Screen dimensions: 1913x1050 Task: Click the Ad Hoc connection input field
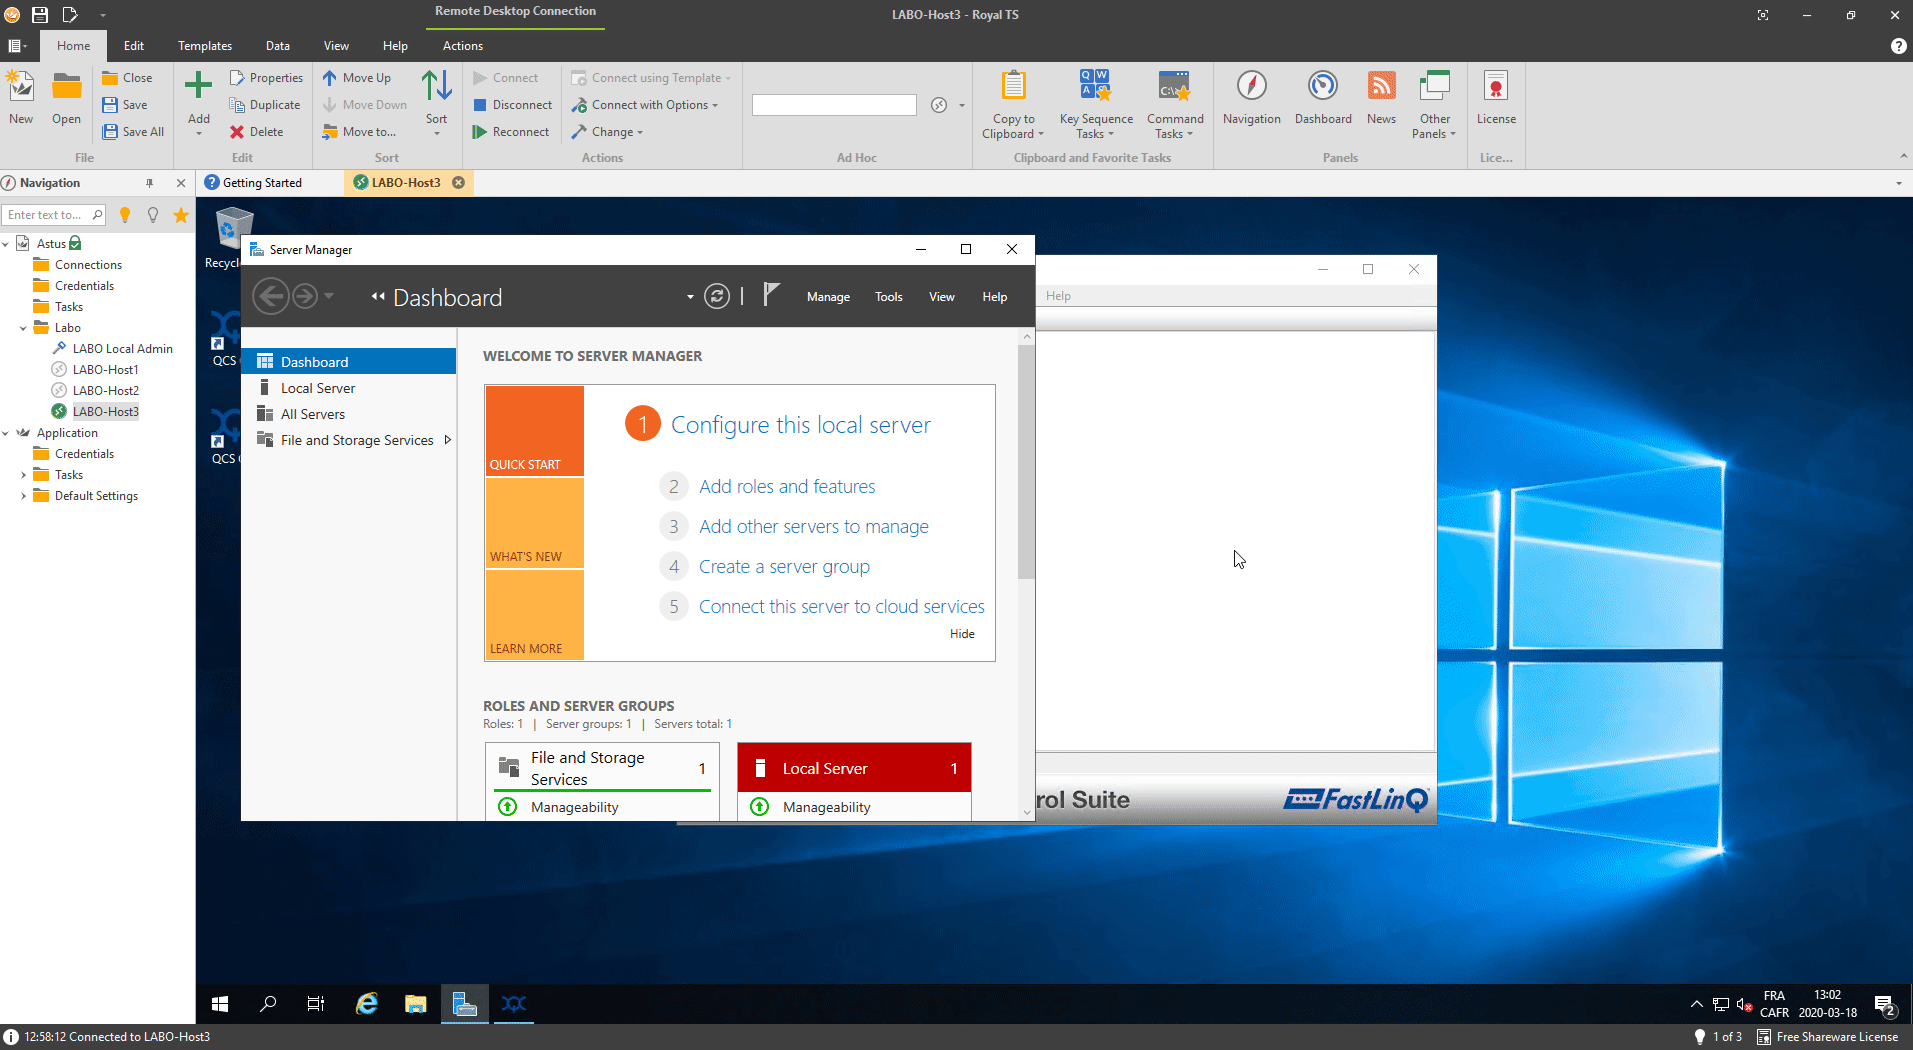pyautogui.click(x=833, y=105)
